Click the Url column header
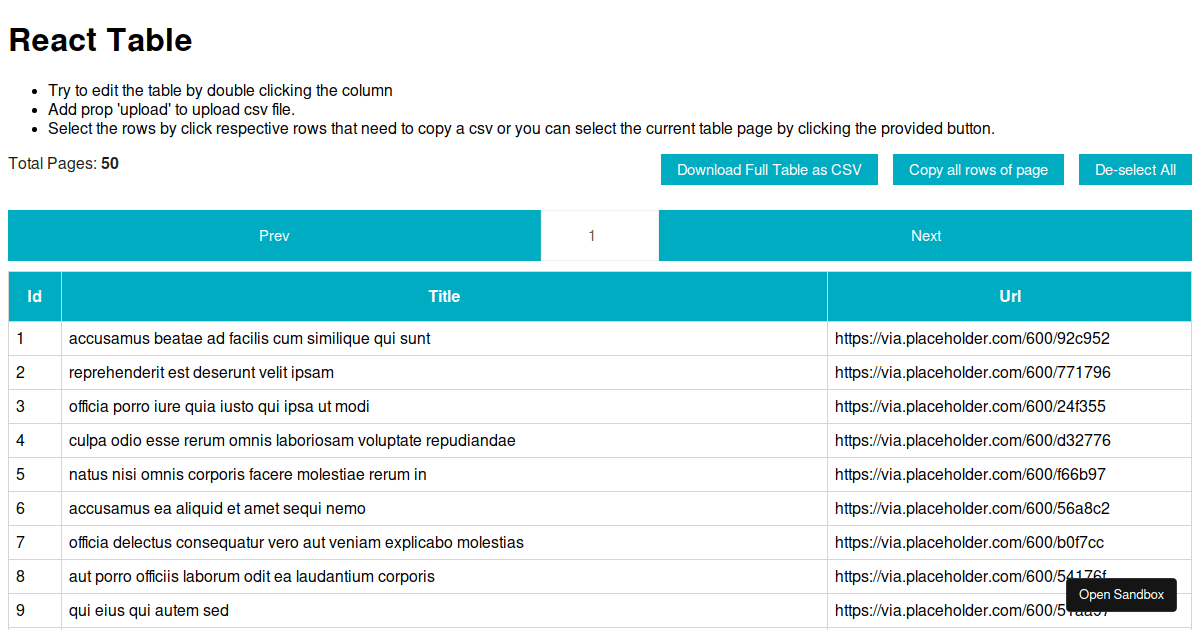 click(1010, 296)
